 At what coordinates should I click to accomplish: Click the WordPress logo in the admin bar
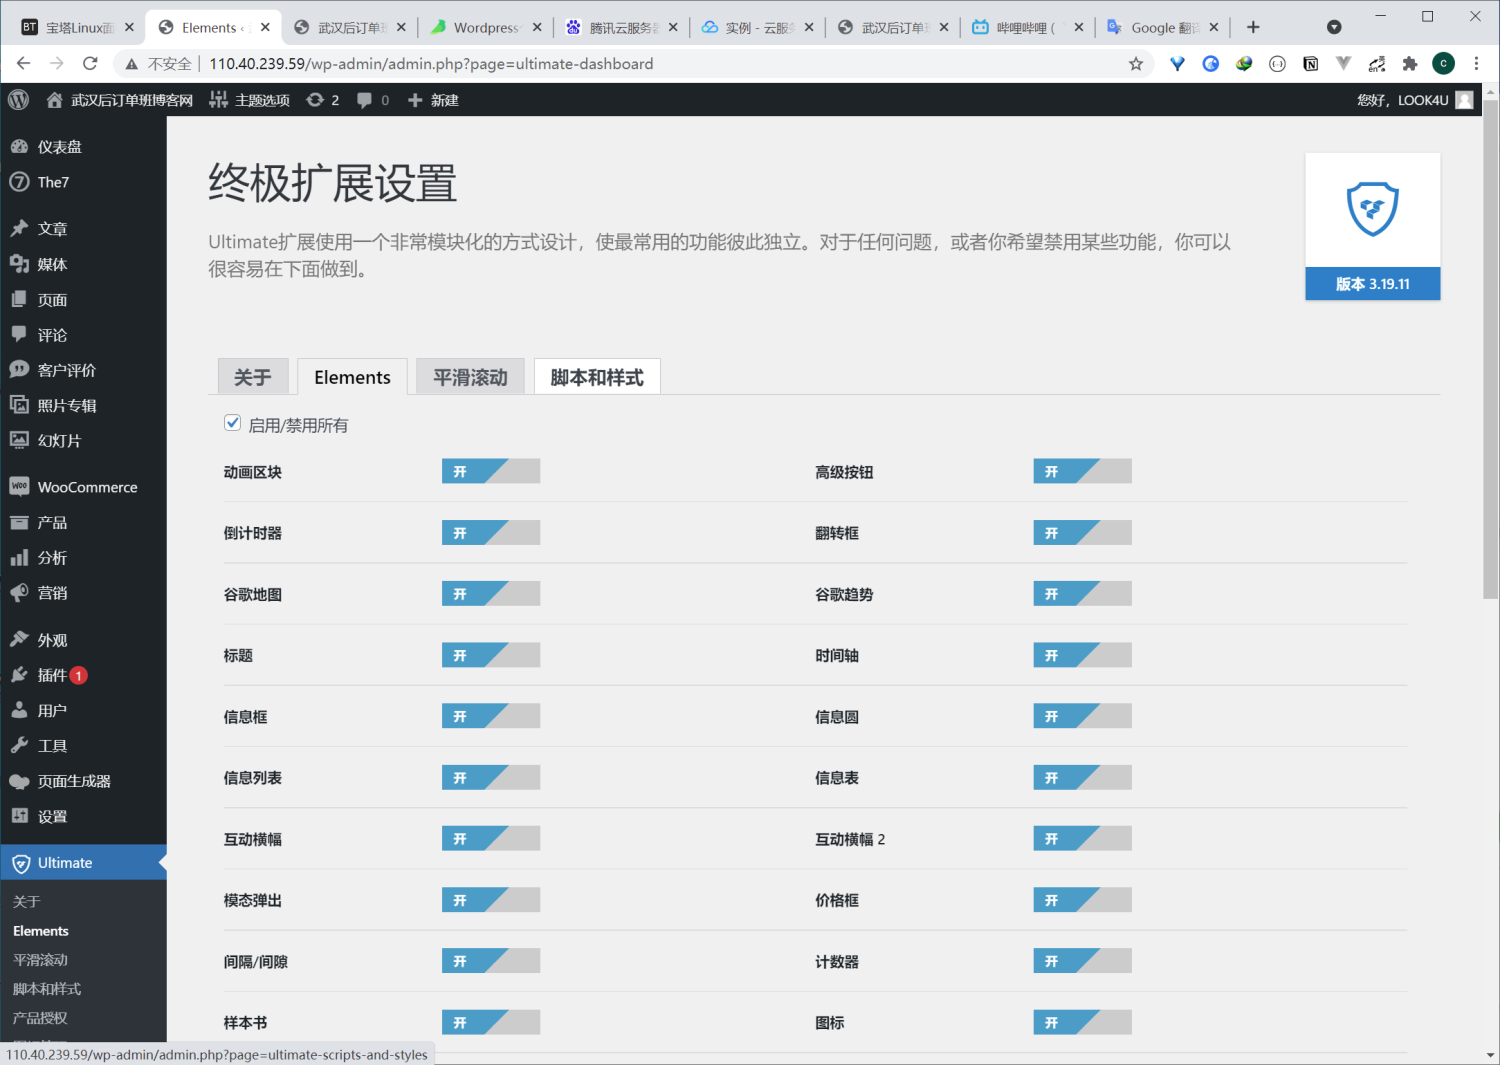[18, 99]
